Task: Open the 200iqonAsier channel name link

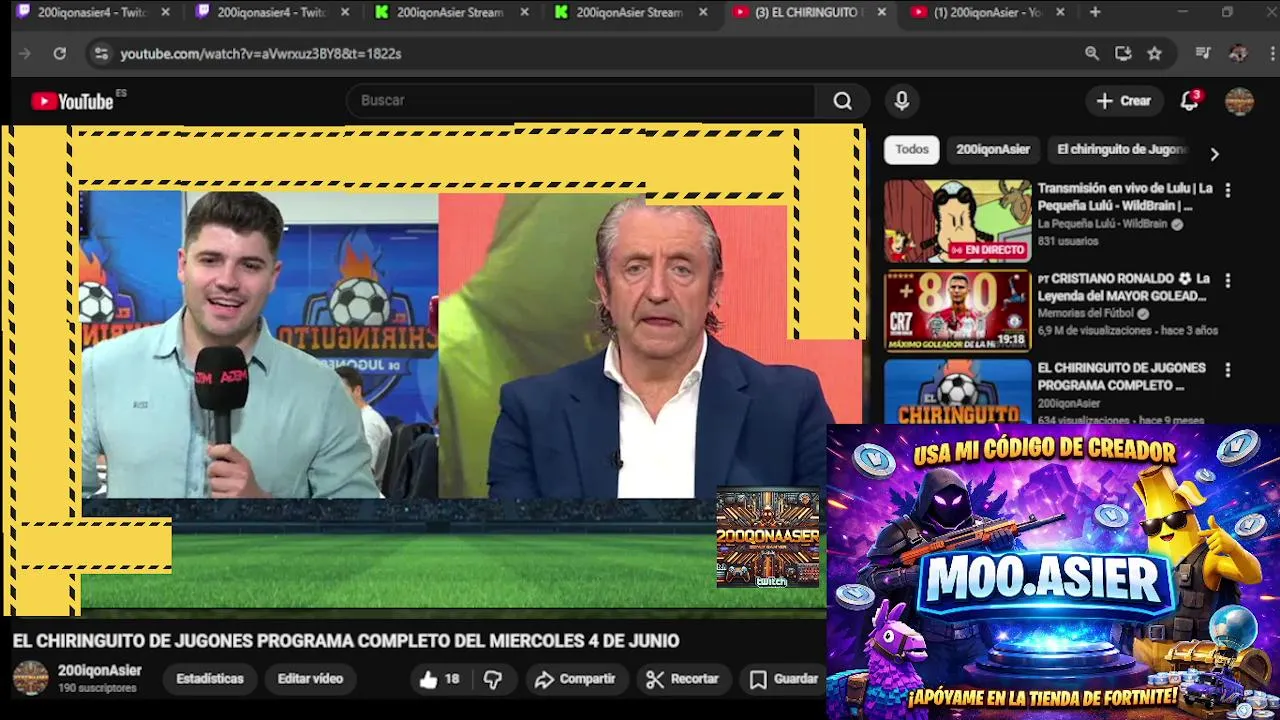Action: [100, 671]
